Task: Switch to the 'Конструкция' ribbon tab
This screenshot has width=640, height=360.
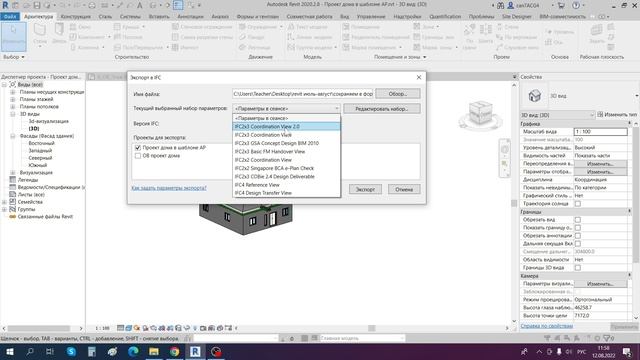Action: tap(76, 17)
